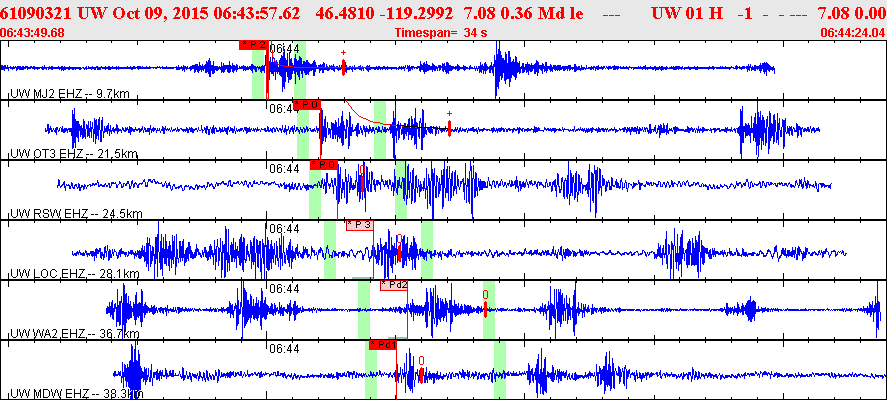
Task: Select the P 0 pick flag on RSW trace
Action: 324,165
